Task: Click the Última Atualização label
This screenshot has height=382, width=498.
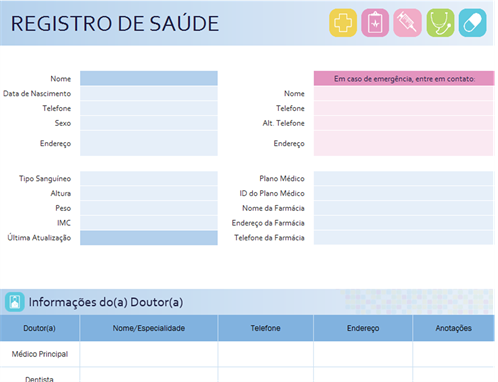Action: 39,238
